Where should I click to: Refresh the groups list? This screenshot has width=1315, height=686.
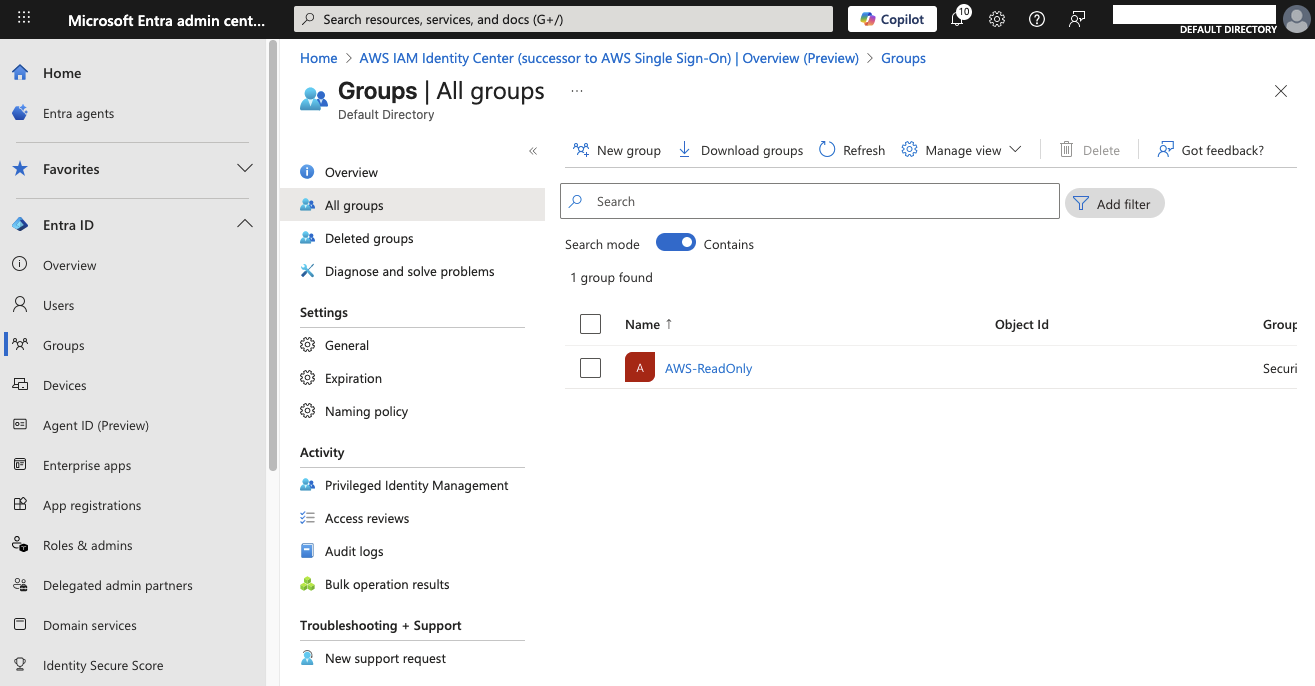pos(827,149)
